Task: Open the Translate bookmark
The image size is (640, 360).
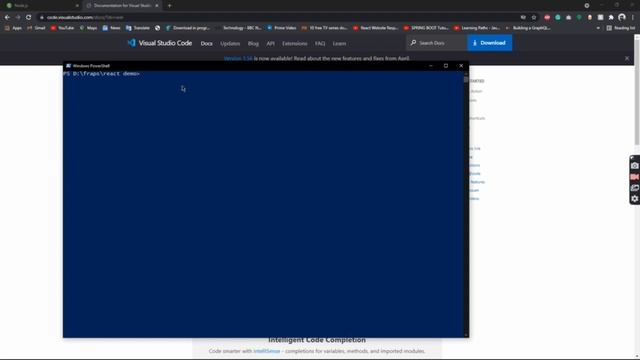Action: click(138, 28)
